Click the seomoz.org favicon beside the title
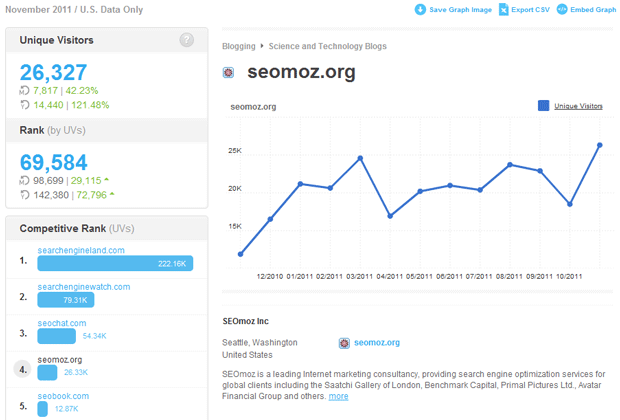 tap(229, 73)
